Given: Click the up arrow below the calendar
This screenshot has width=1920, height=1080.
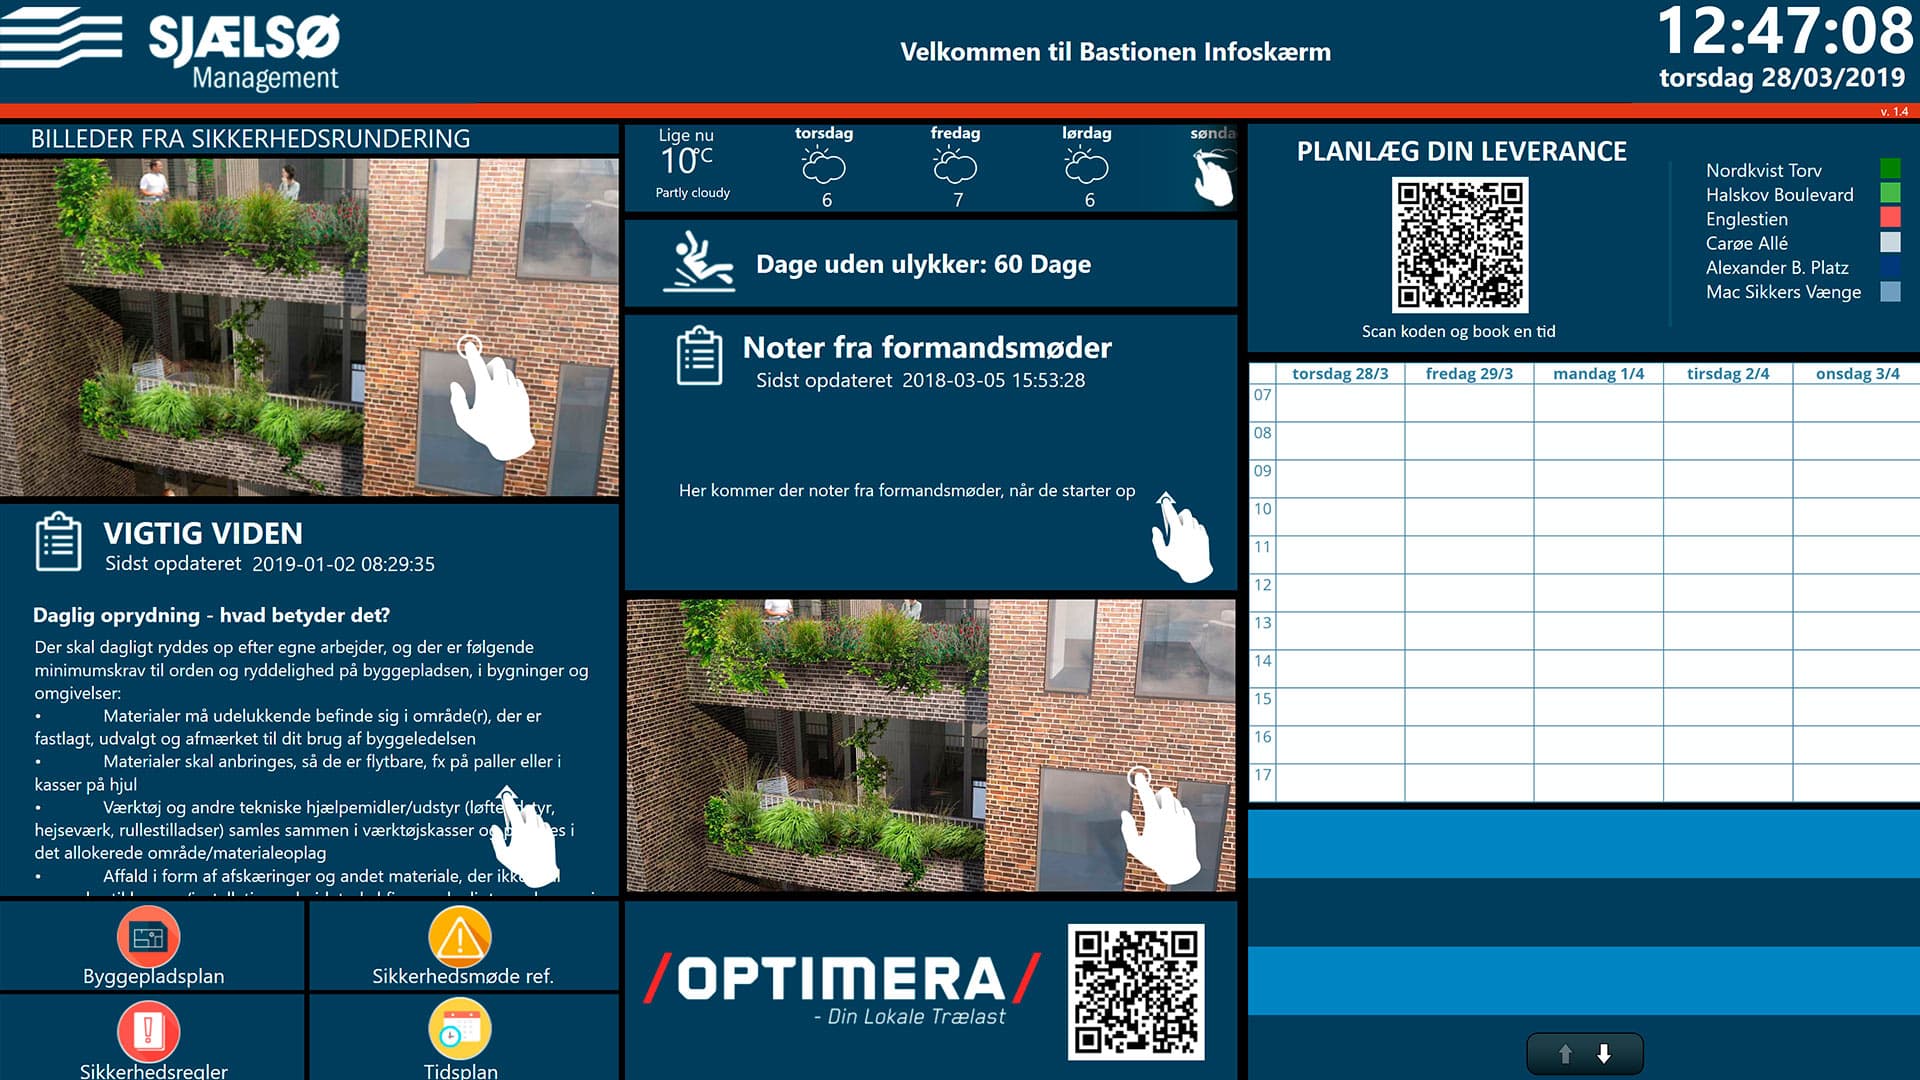Looking at the screenshot, I should (x=1565, y=1054).
